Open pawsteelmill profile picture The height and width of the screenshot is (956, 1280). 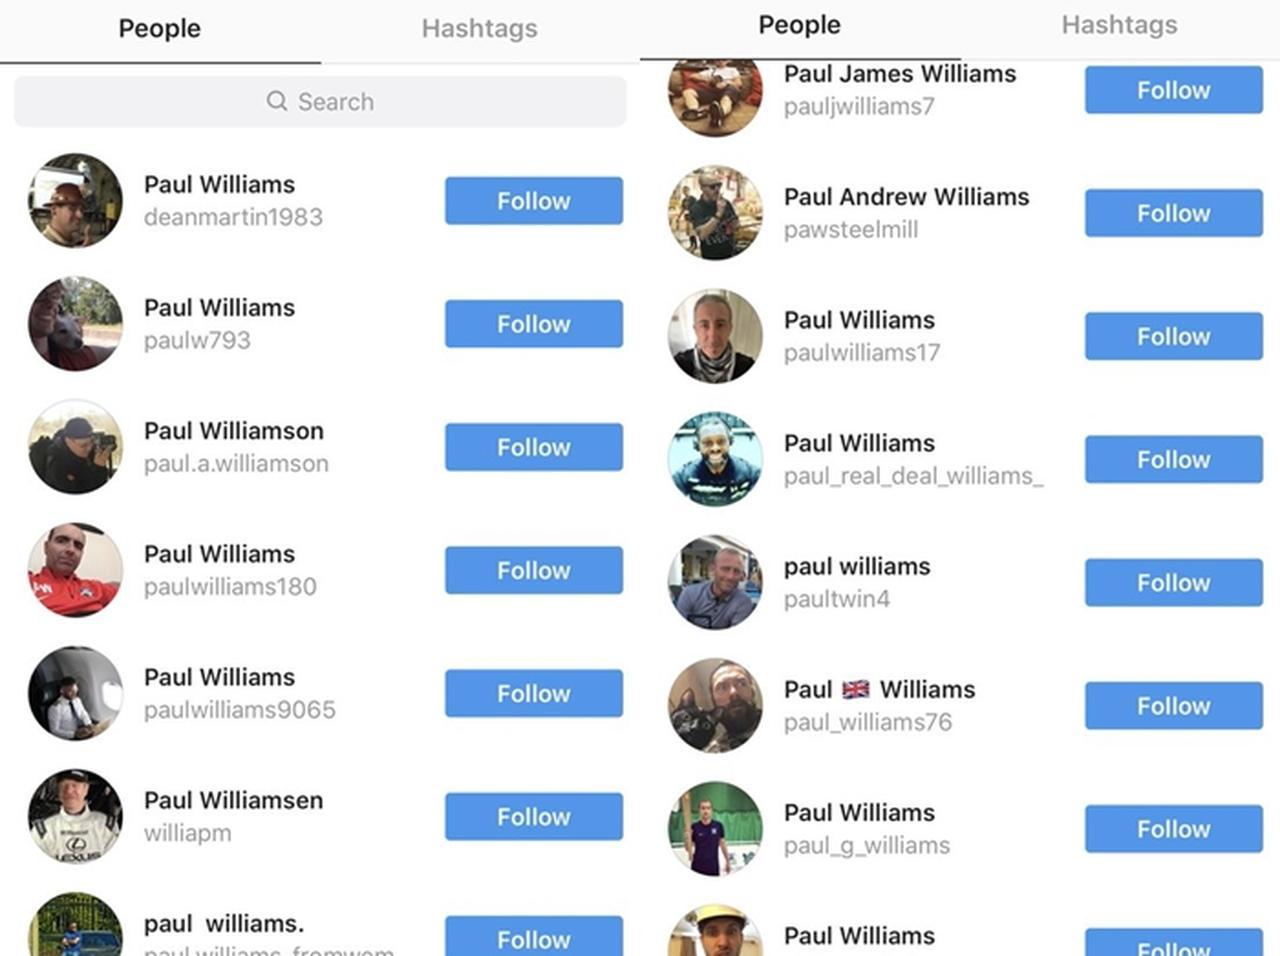pyautogui.click(x=715, y=213)
